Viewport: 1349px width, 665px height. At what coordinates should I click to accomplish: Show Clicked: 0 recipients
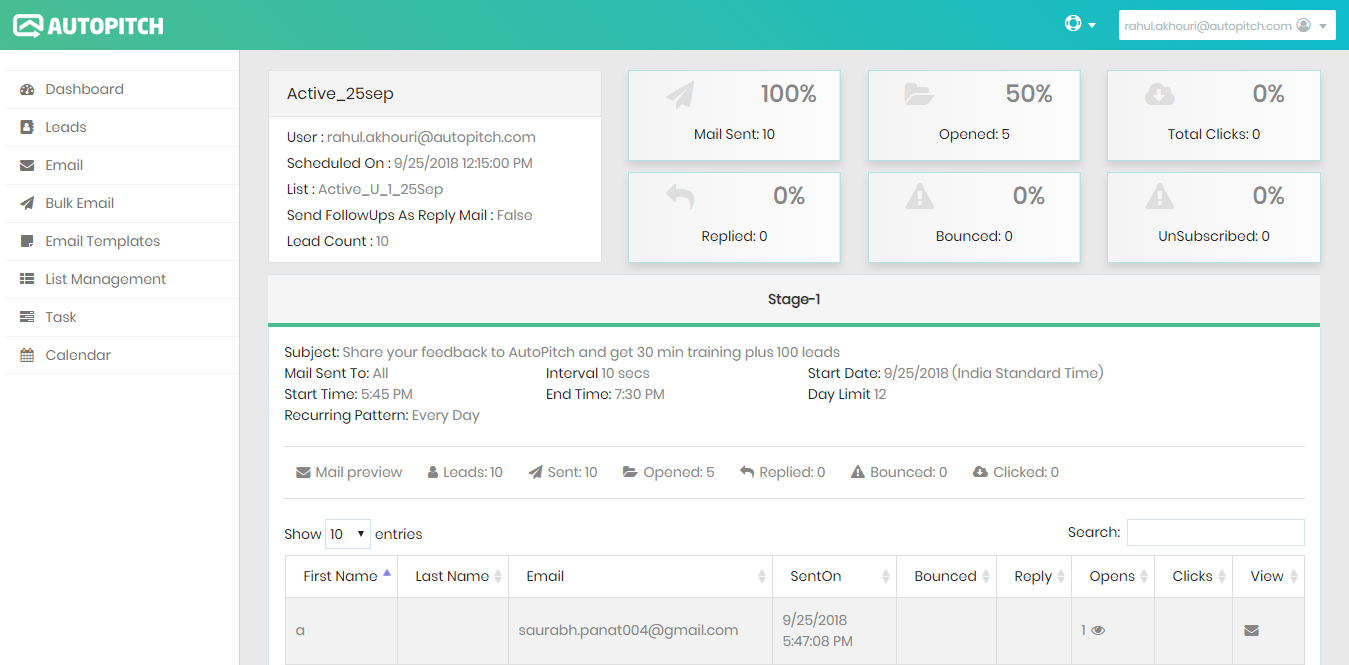1016,472
